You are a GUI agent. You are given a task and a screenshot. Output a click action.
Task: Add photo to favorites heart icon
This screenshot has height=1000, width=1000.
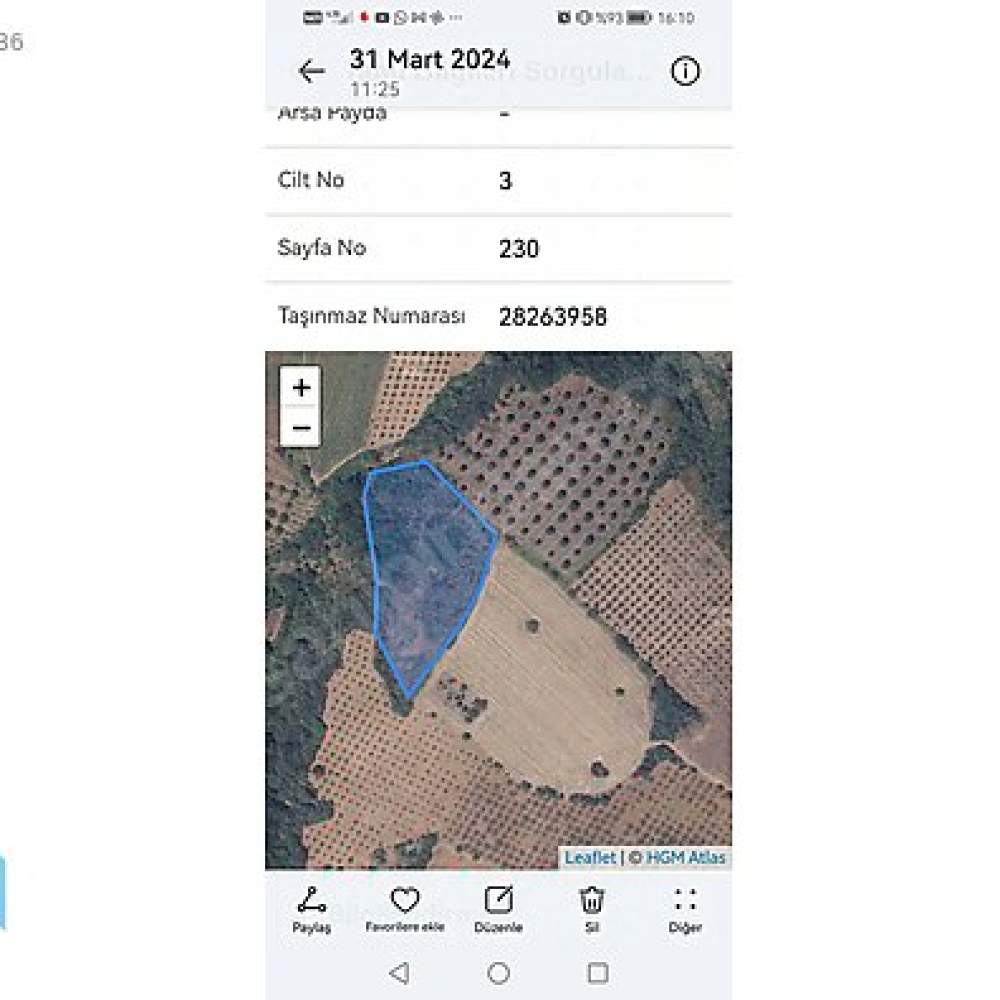pyautogui.click(x=404, y=910)
